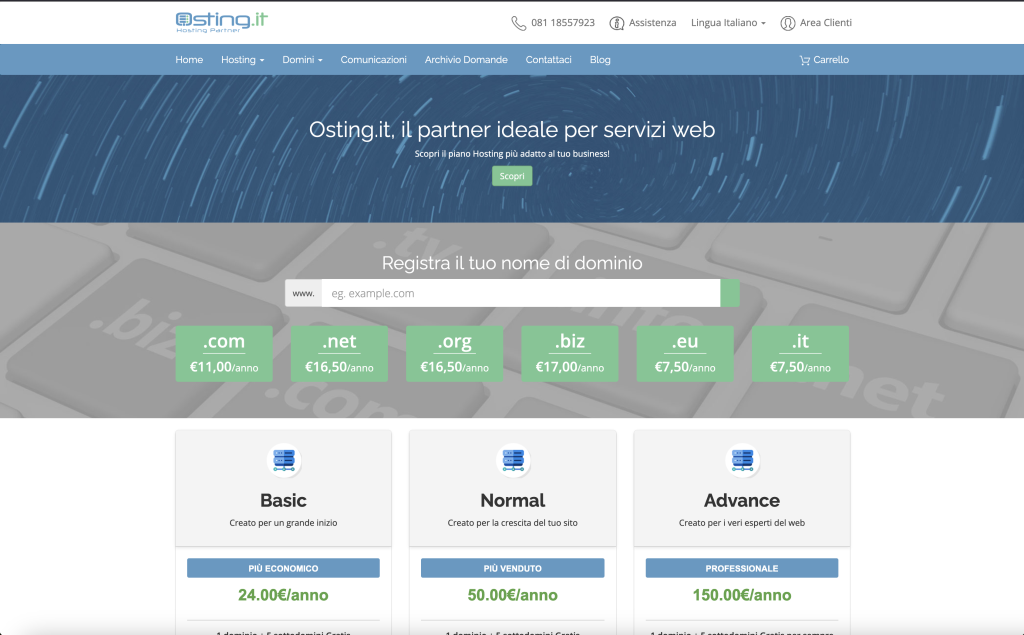
Task: Select the .com domain price tile
Action: tap(224, 353)
